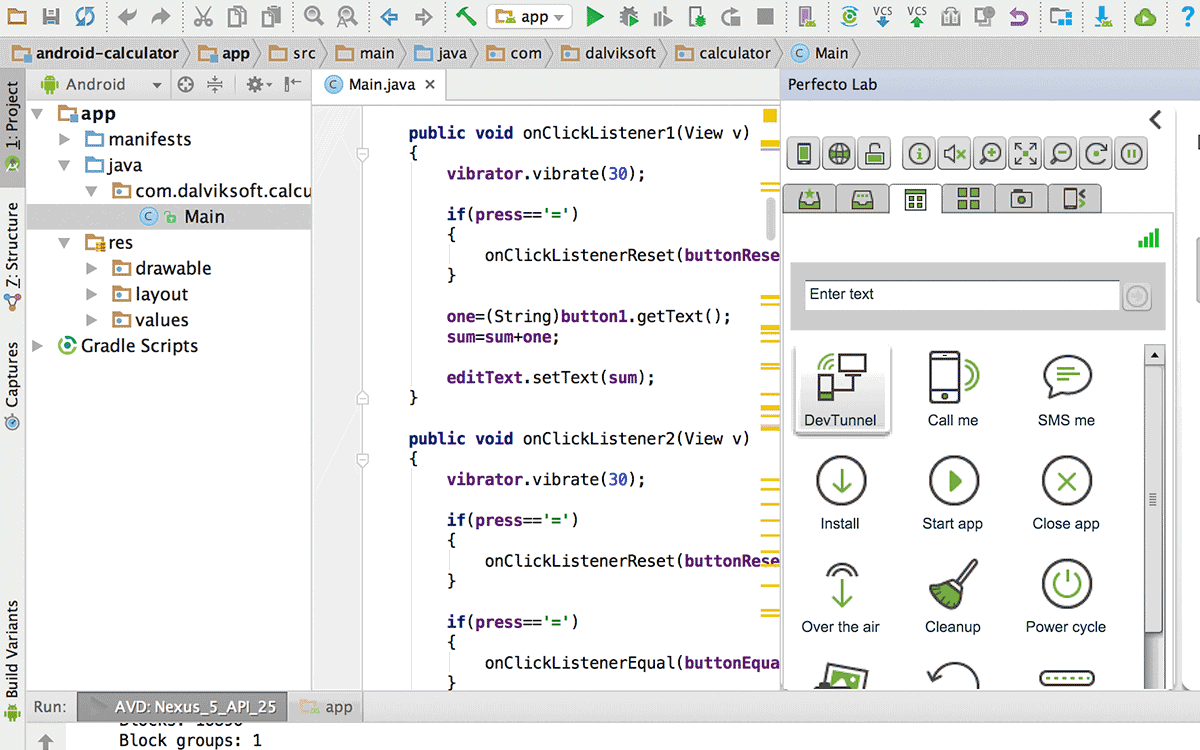Viewport: 1200px width, 750px height.
Task: Click the Cut scissors icon
Action: pyautogui.click(x=203, y=16)
